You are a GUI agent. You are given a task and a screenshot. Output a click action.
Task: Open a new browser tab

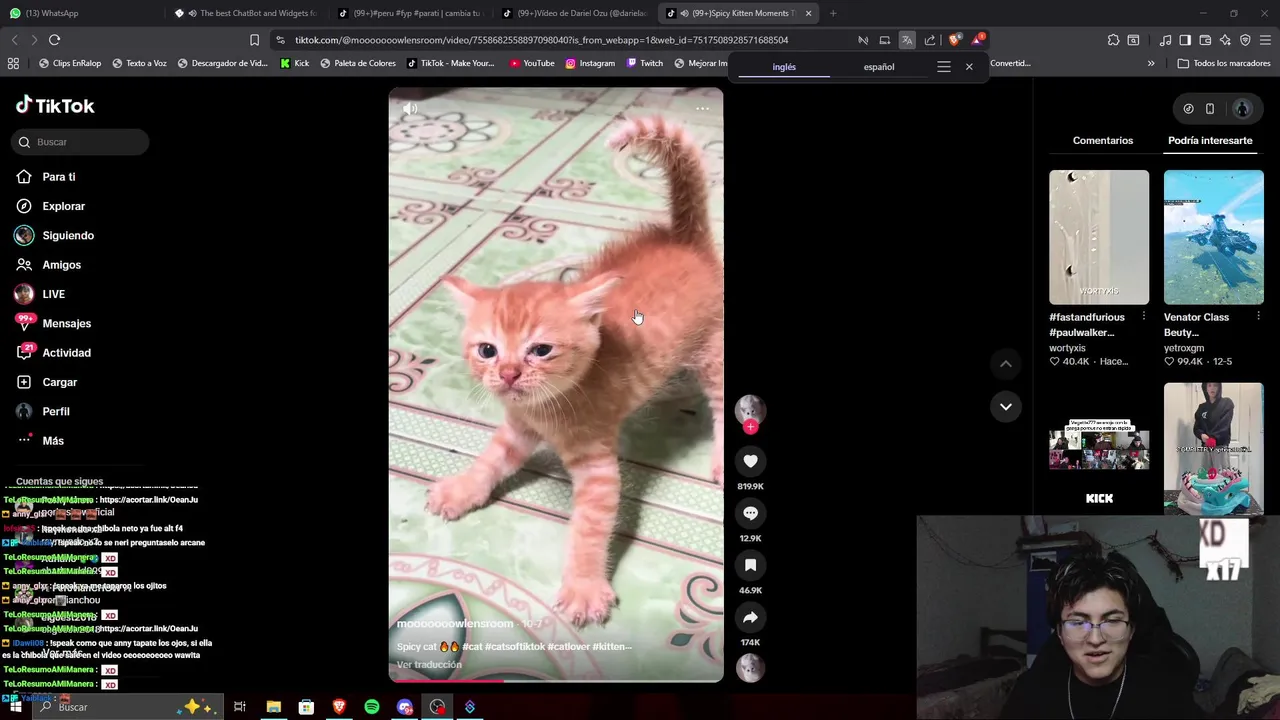coord(833,13)
